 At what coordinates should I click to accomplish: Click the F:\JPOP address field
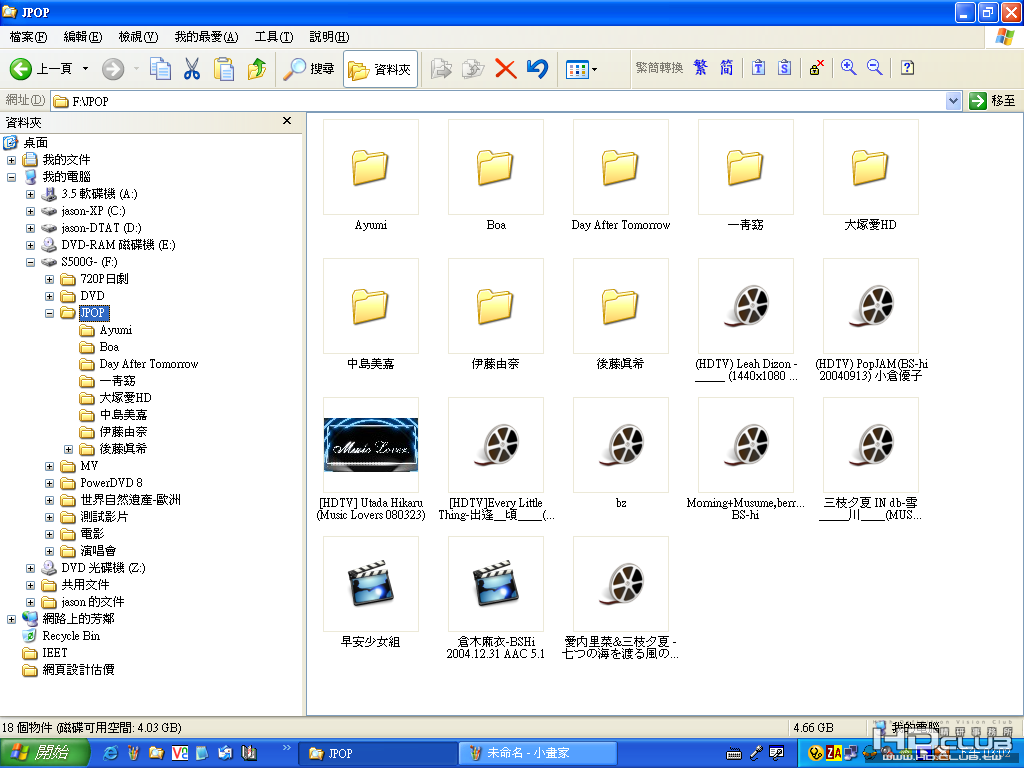498,101
